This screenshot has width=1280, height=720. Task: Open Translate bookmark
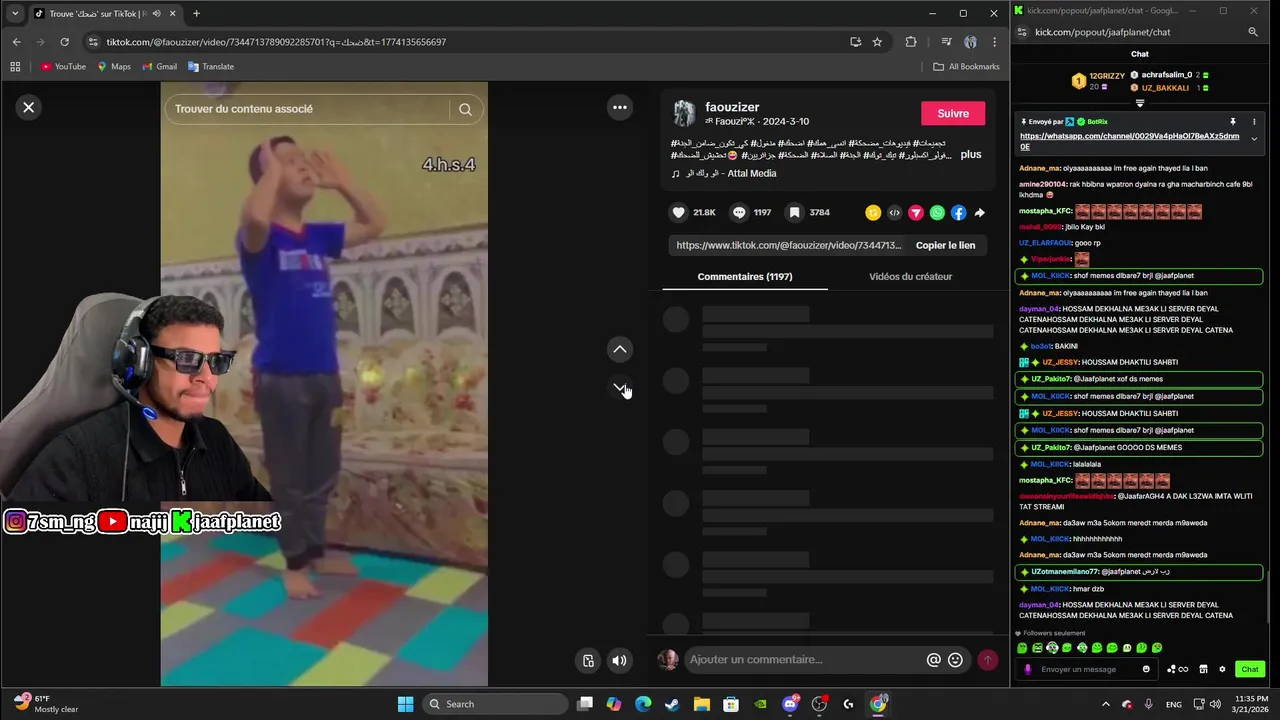coord(211,67)
